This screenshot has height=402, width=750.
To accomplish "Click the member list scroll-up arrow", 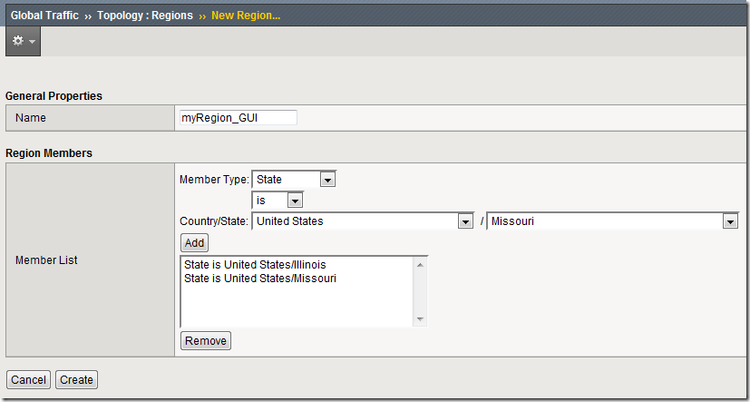I will tap(420, 264).
